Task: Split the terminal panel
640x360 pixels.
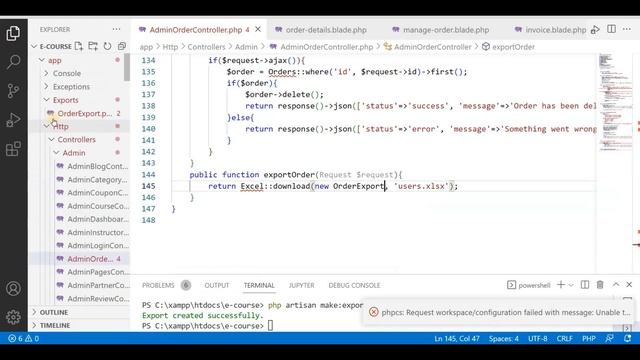Action: tap(585, 285)
